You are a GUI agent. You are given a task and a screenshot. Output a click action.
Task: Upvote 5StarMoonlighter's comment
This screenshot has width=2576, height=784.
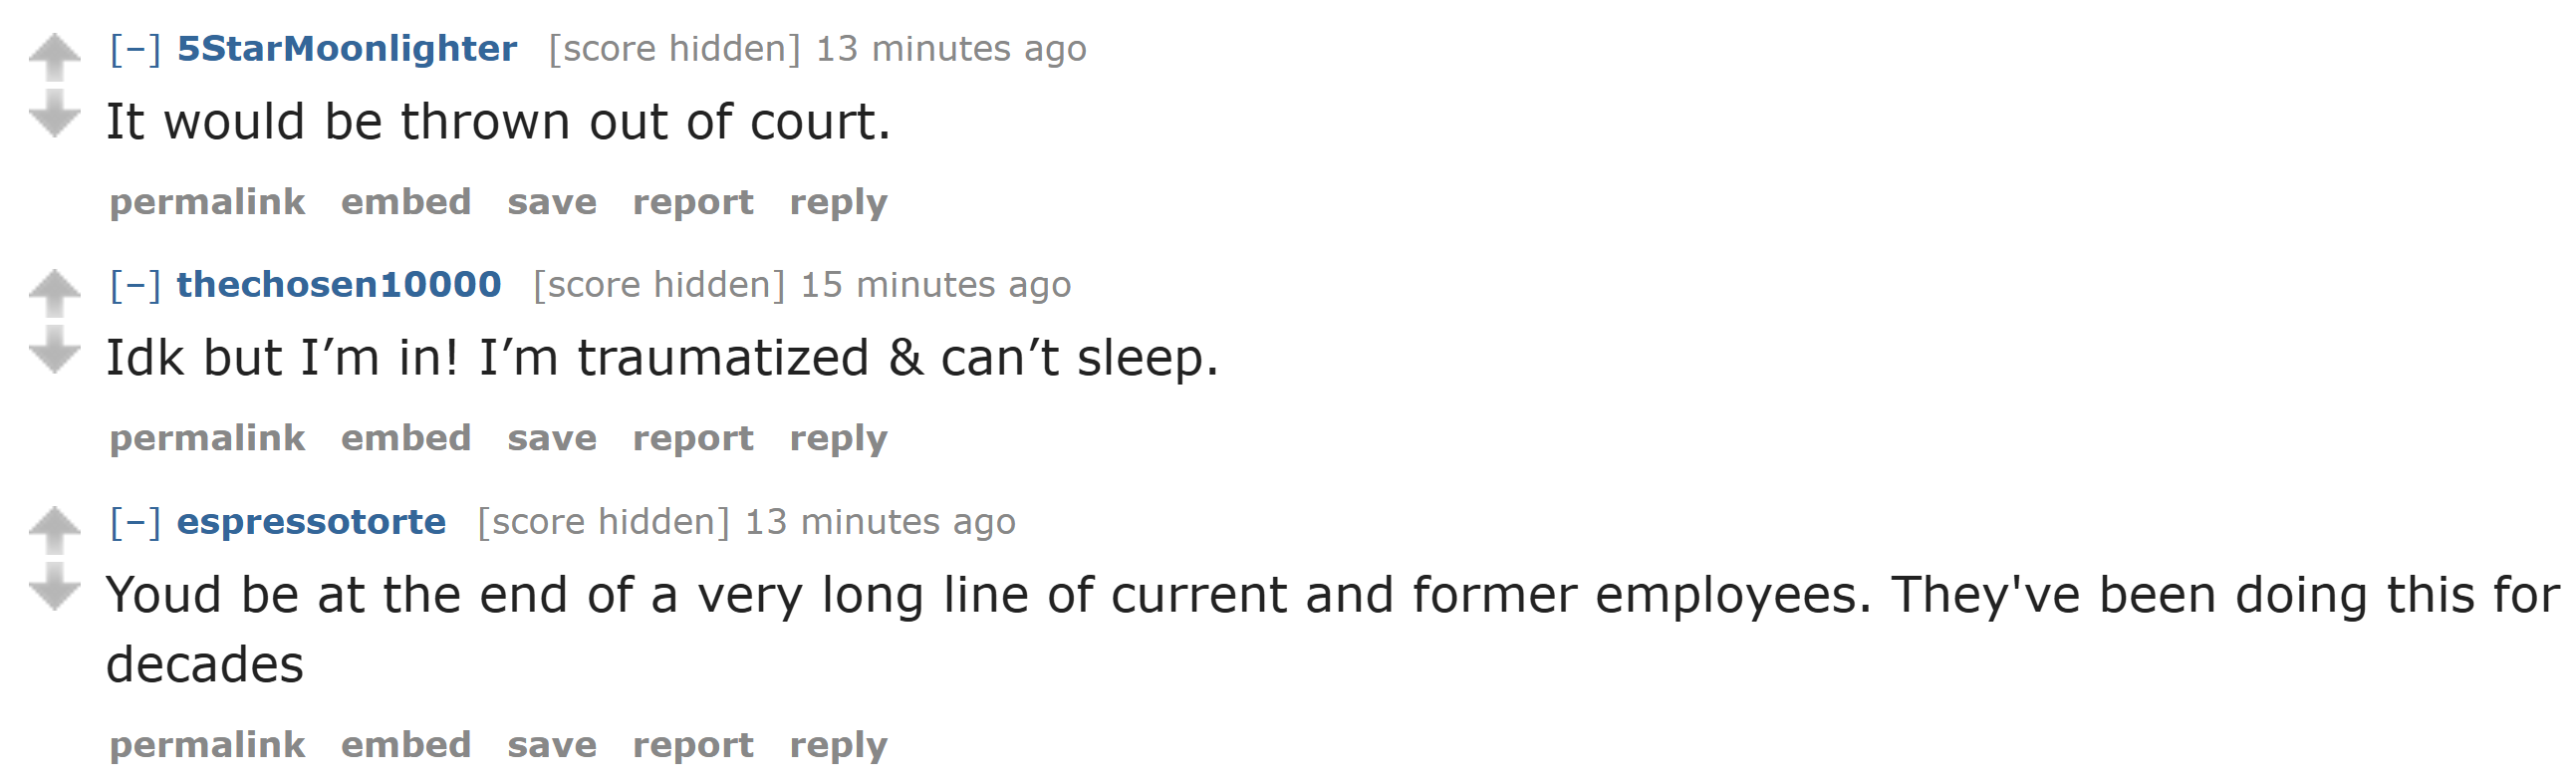(x=54, y=57)
